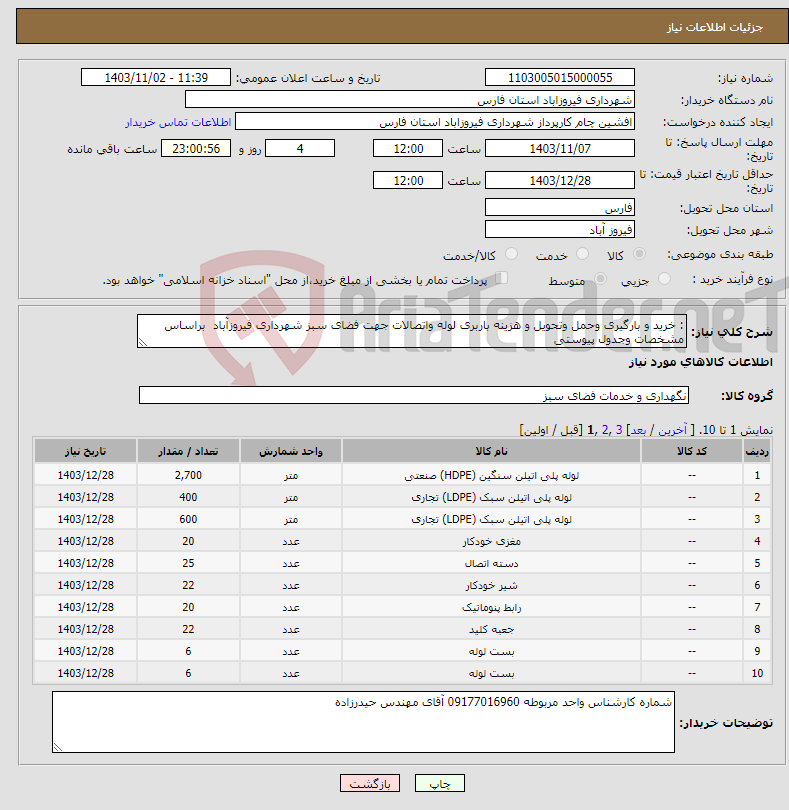Go to page 3 of items
Viewport: 789px width, 810px height.
618,430
